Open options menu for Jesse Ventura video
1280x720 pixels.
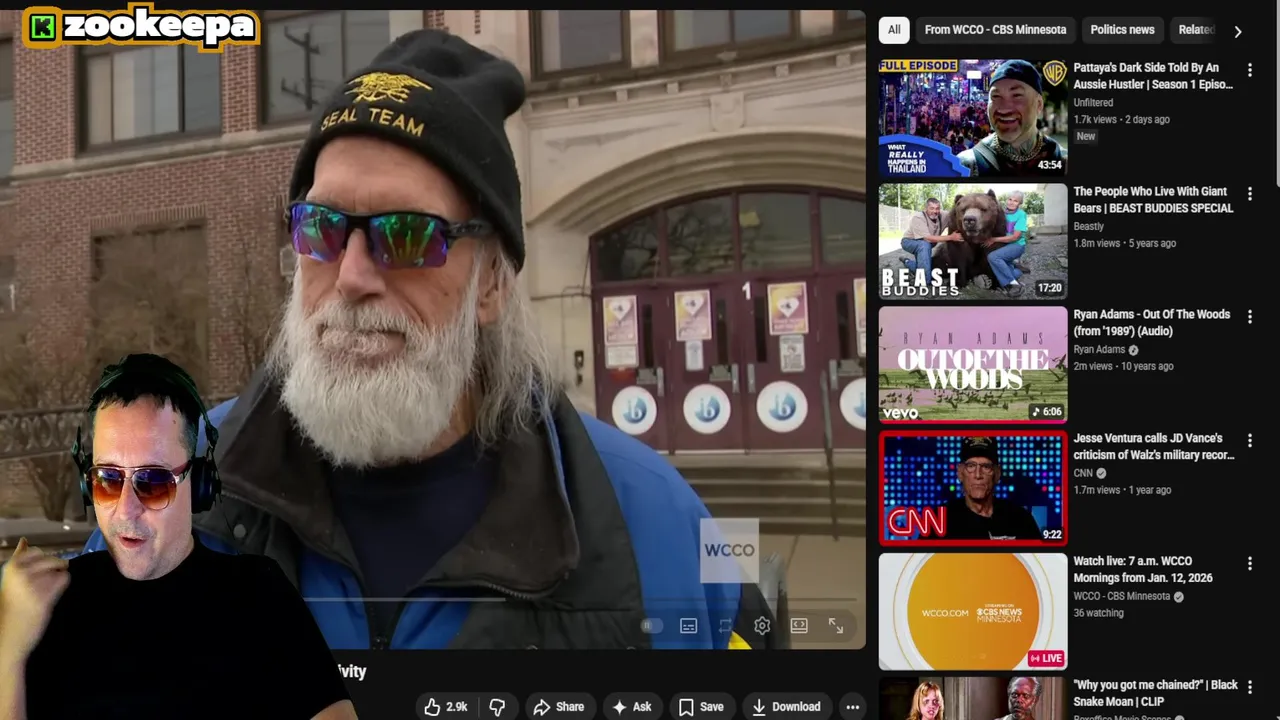point(1249,440)
